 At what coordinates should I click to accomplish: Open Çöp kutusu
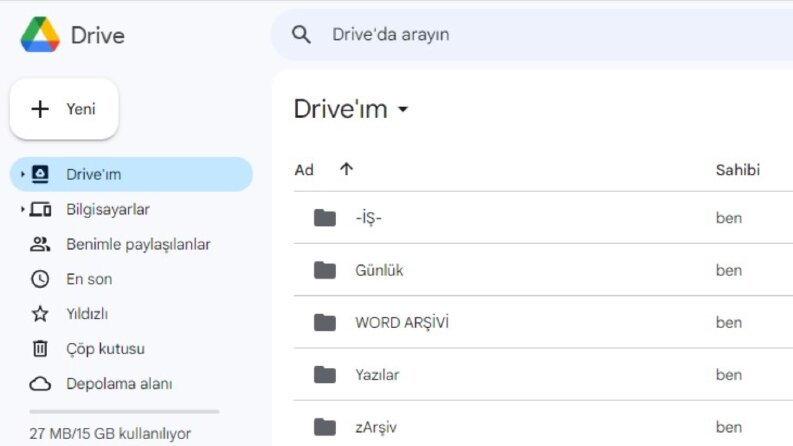tap(105, 348)
